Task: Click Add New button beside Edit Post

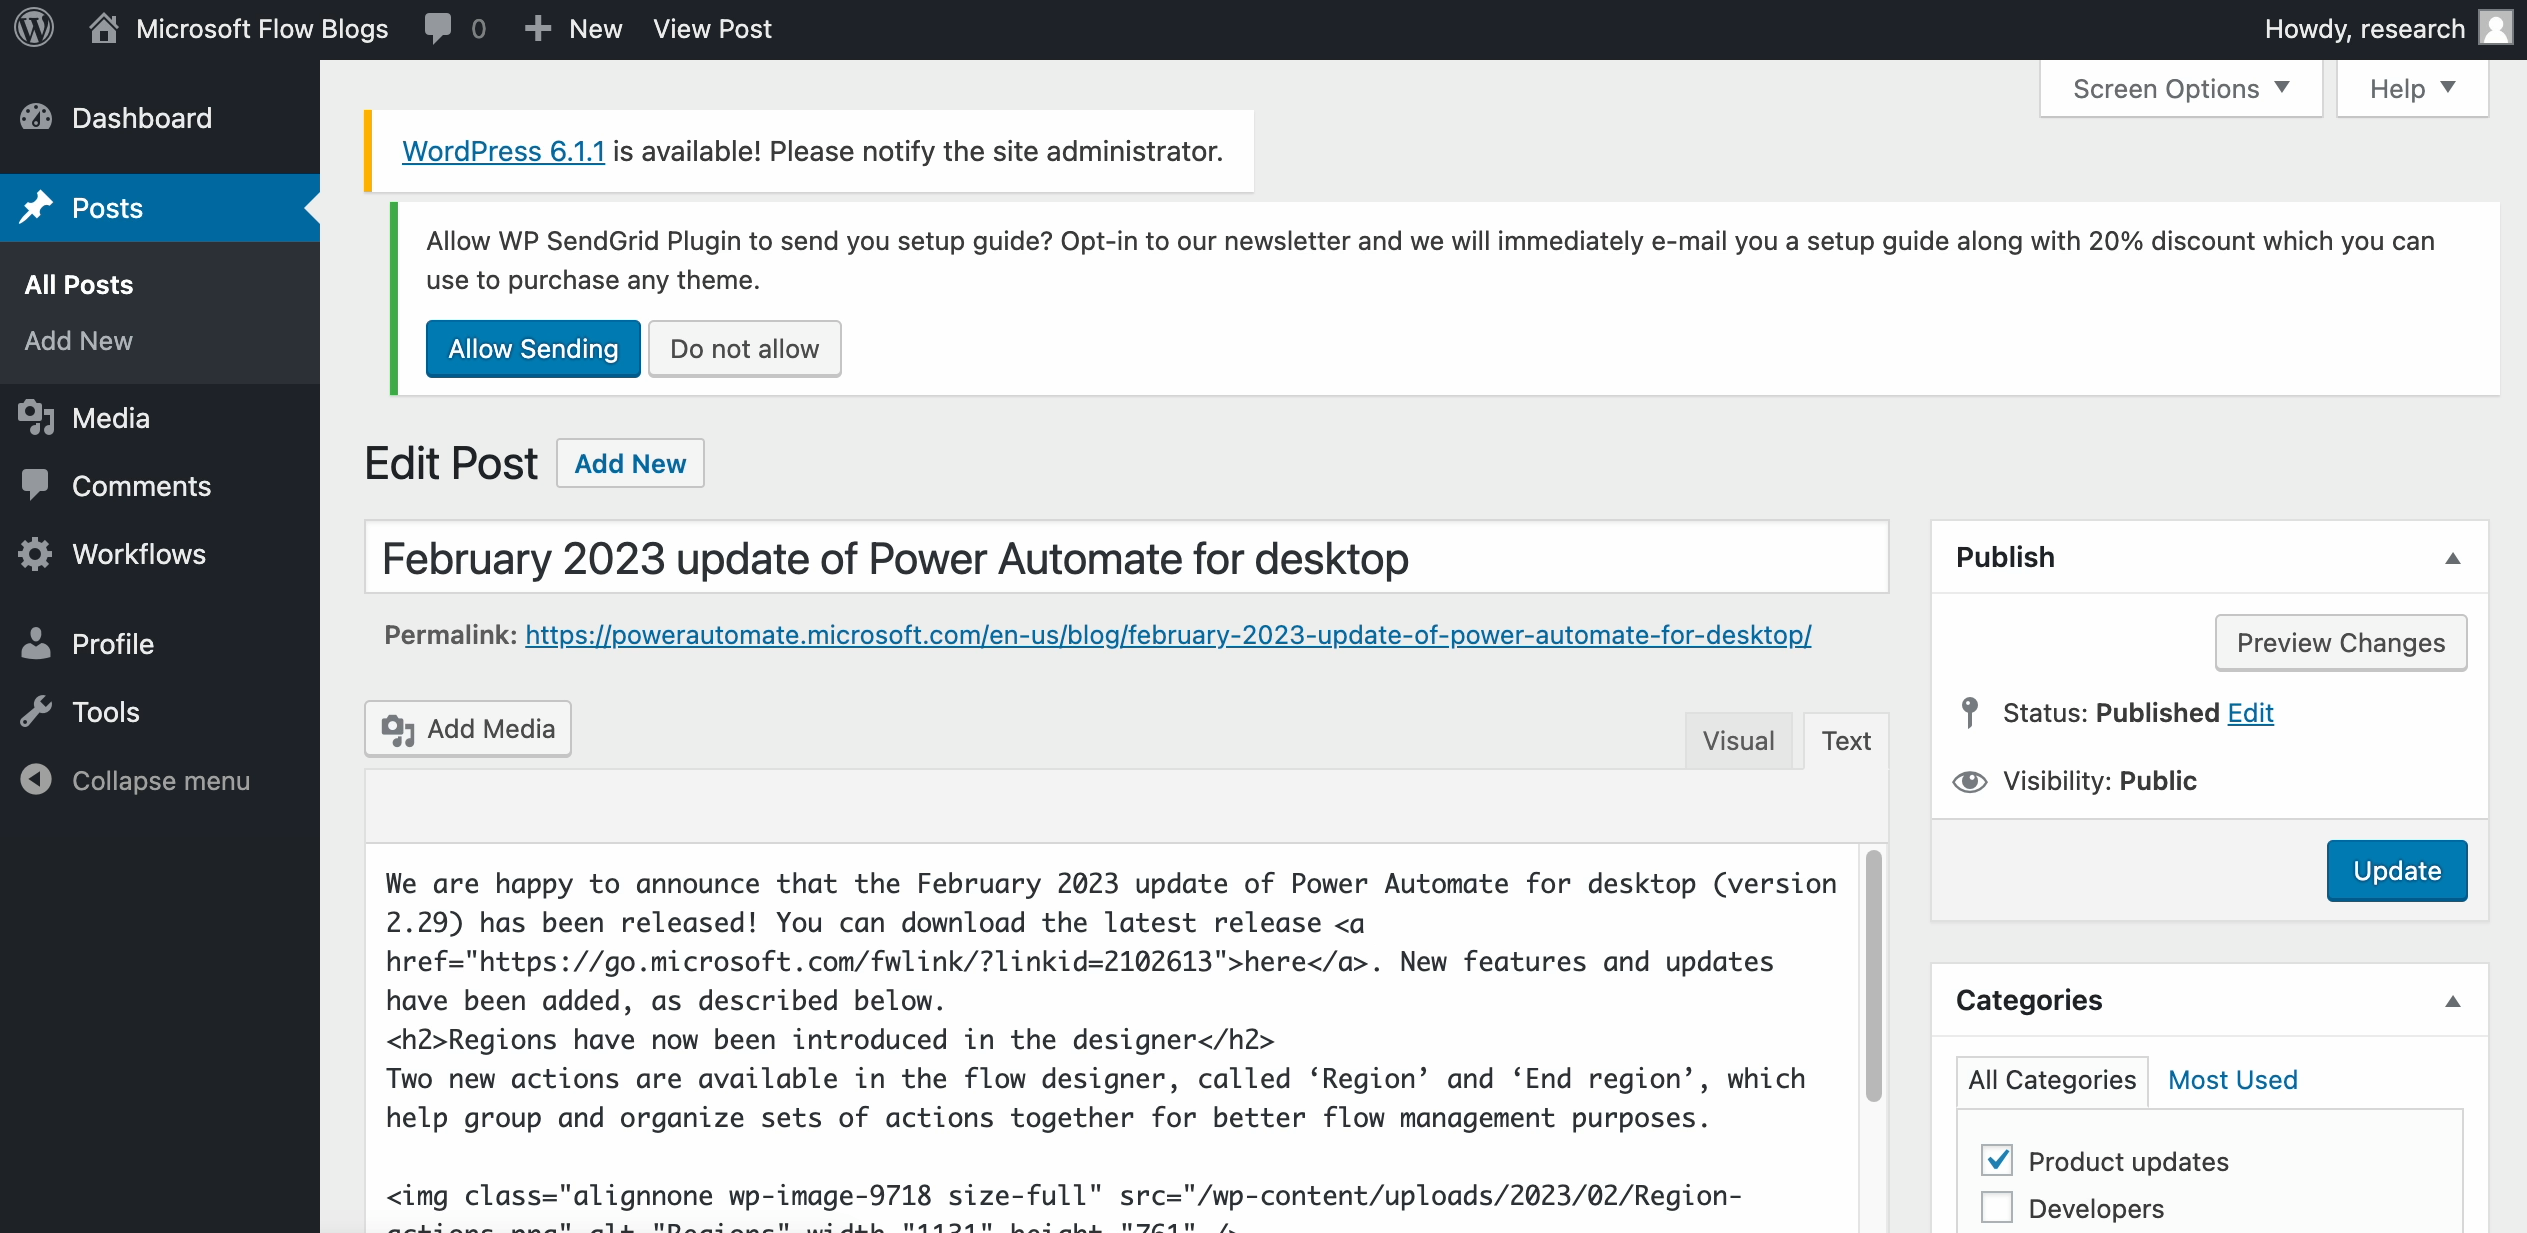Action: click(x=630, y=464)
